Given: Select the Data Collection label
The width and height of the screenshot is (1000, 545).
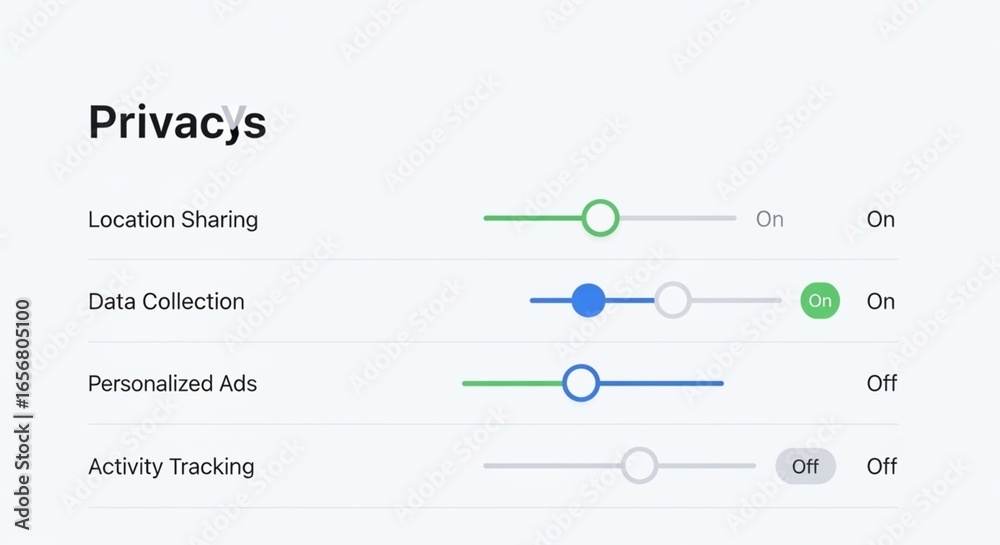Looking at the screenshot, I should point(166,302).
